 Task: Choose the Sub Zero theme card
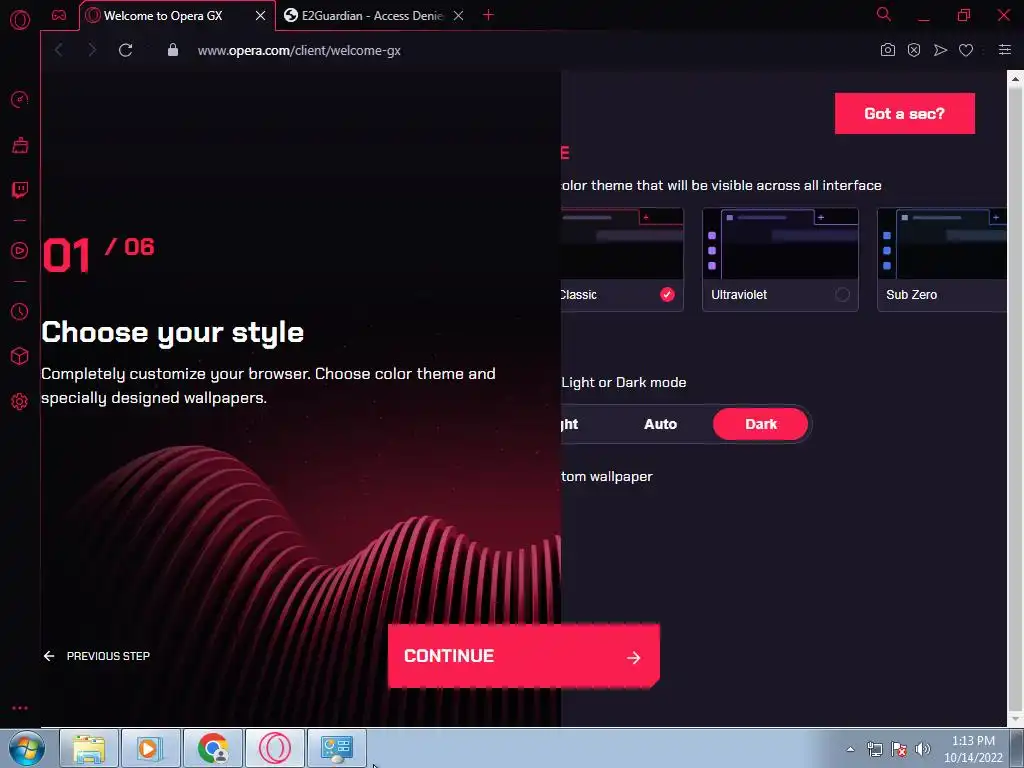coord(941,259)
